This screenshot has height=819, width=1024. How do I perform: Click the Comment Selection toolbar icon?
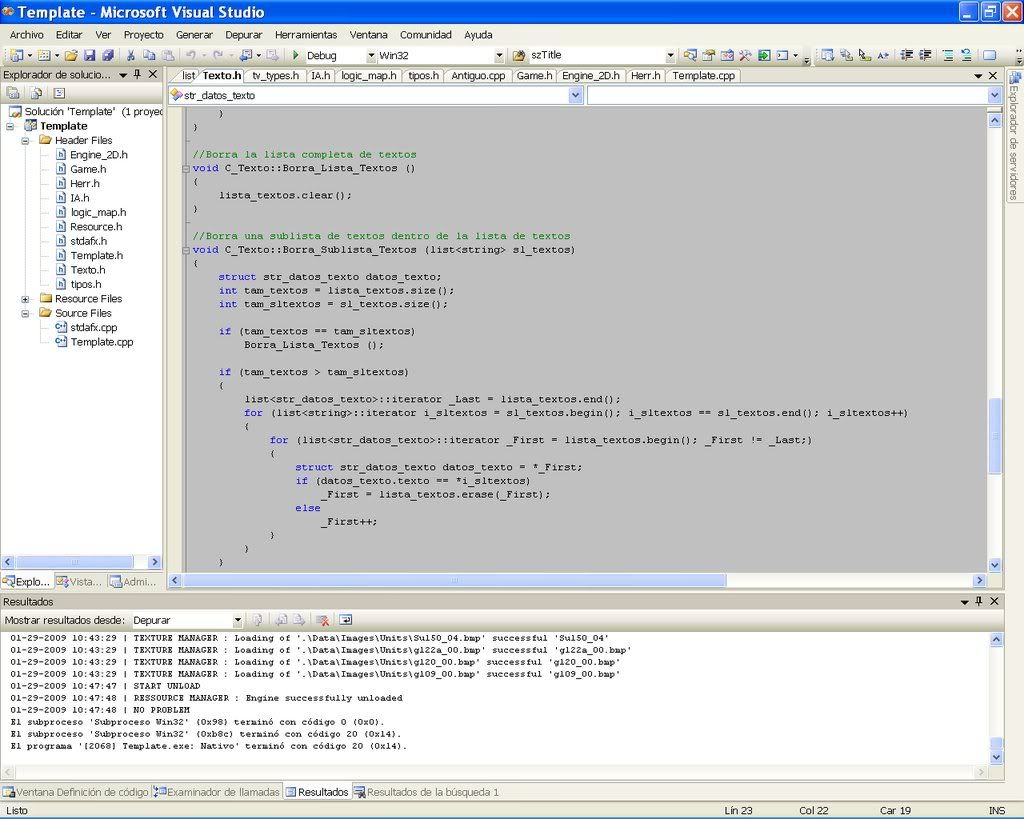coord(948,56)
